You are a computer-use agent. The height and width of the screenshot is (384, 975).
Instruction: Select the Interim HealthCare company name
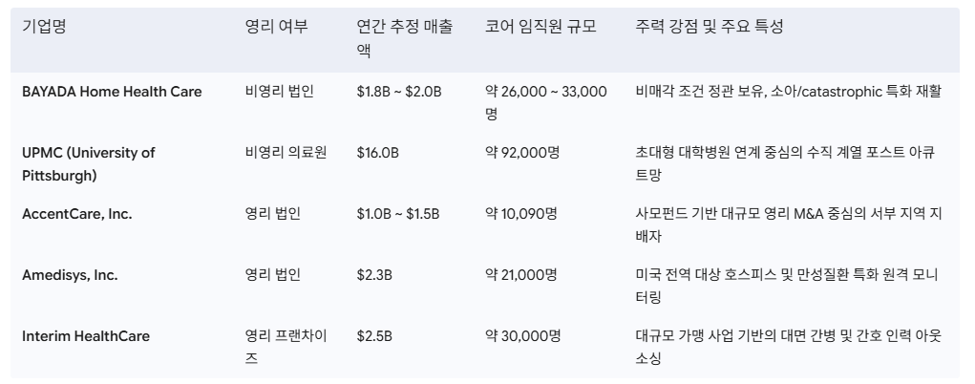(86, 336)
